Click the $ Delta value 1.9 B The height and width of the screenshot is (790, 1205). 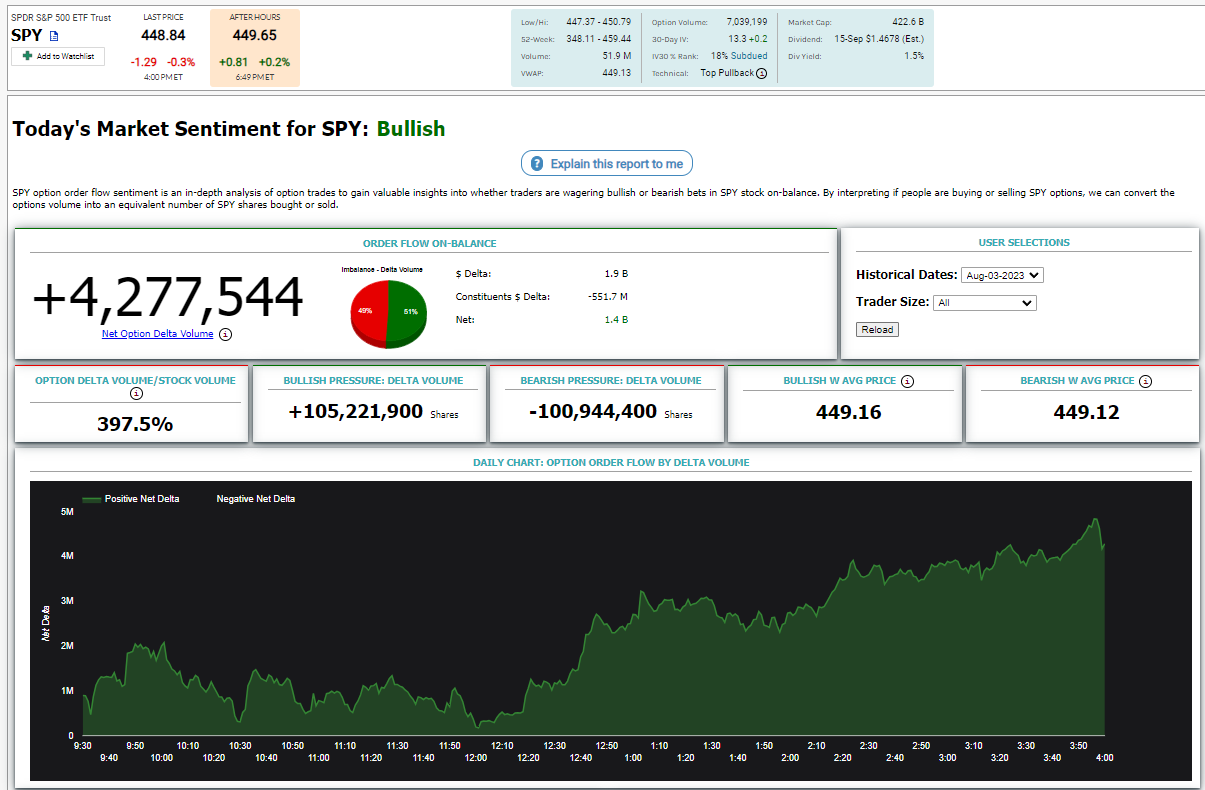tap(616, 273)
